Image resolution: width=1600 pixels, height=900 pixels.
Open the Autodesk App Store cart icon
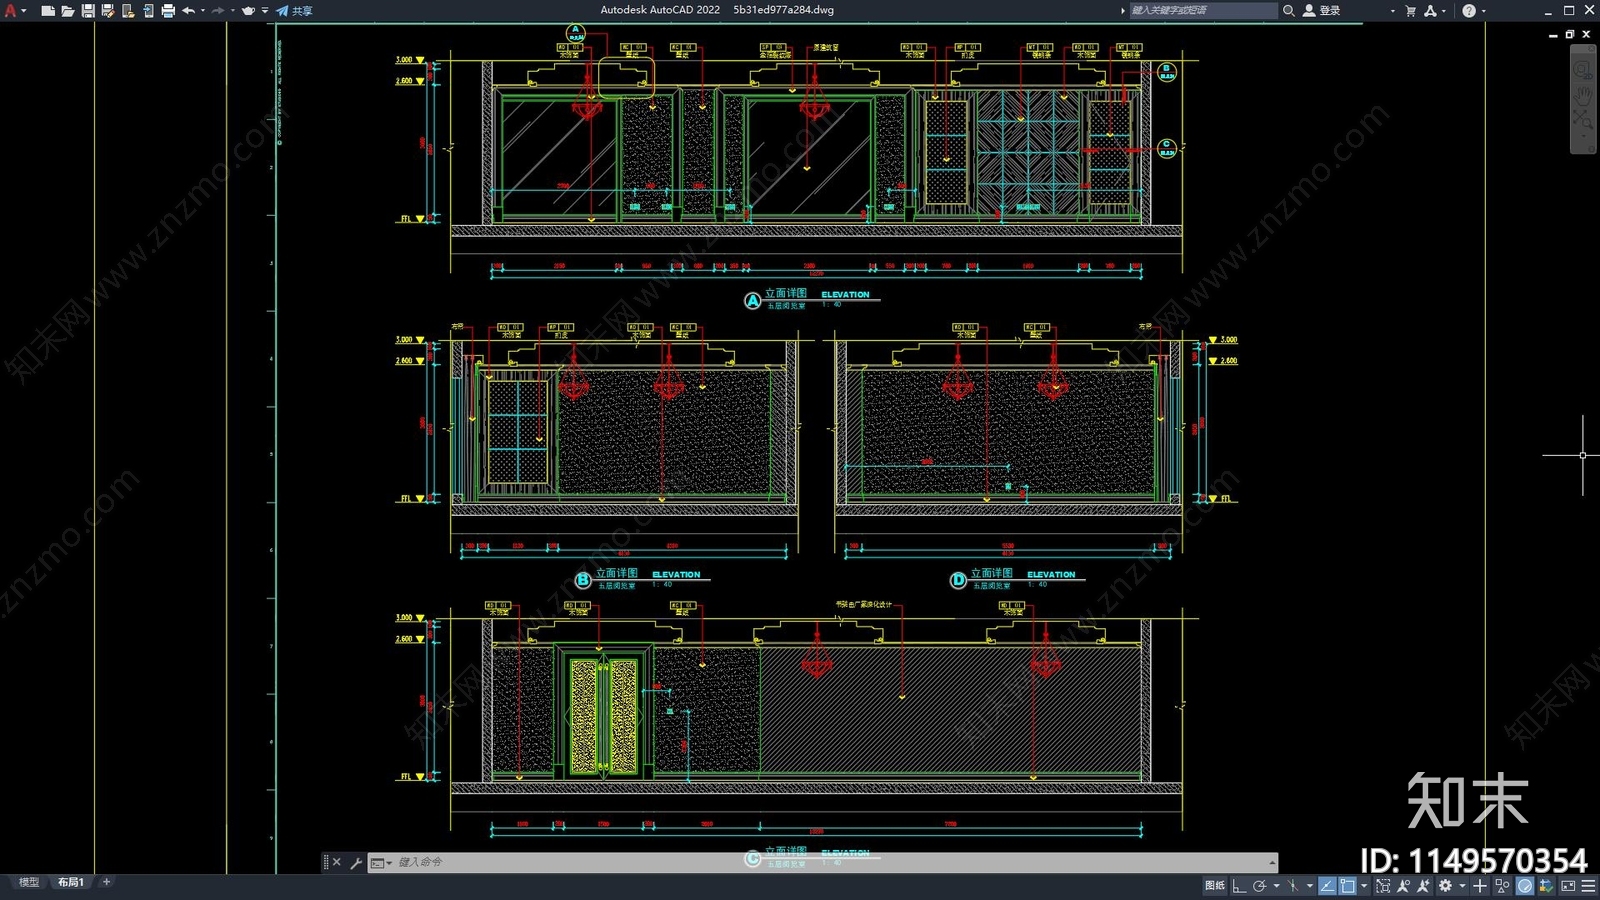point(1410,10)
